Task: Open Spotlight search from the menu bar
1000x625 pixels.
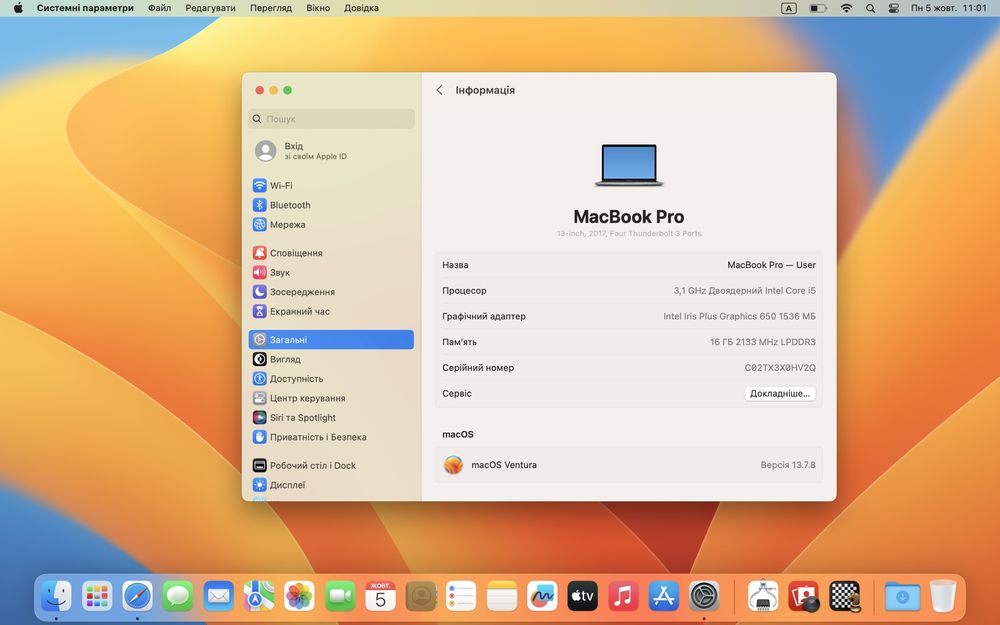Action: coord(871,8)
